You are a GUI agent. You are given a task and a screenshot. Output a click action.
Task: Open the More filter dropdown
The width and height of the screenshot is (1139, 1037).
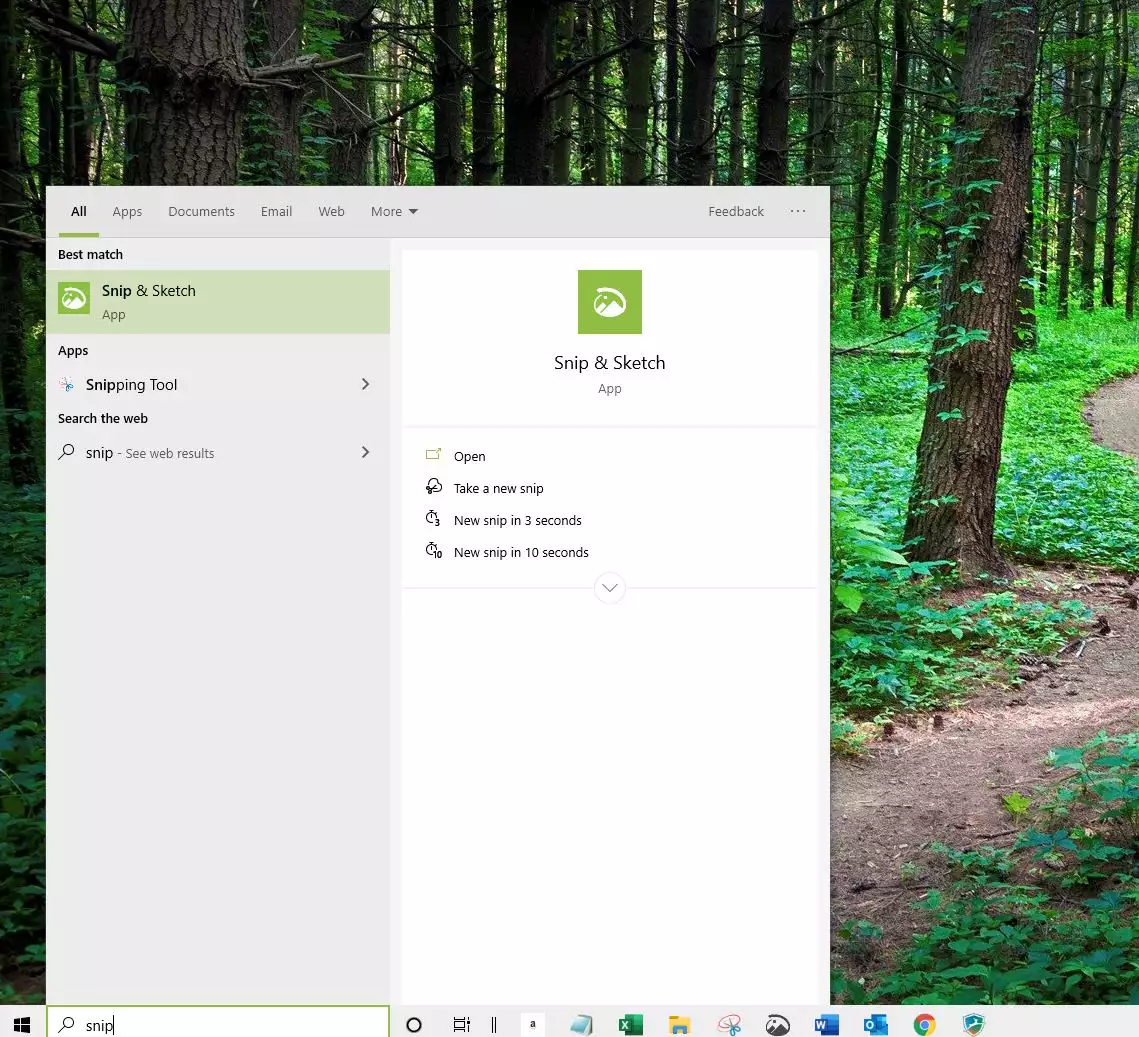tap(394, 211)
